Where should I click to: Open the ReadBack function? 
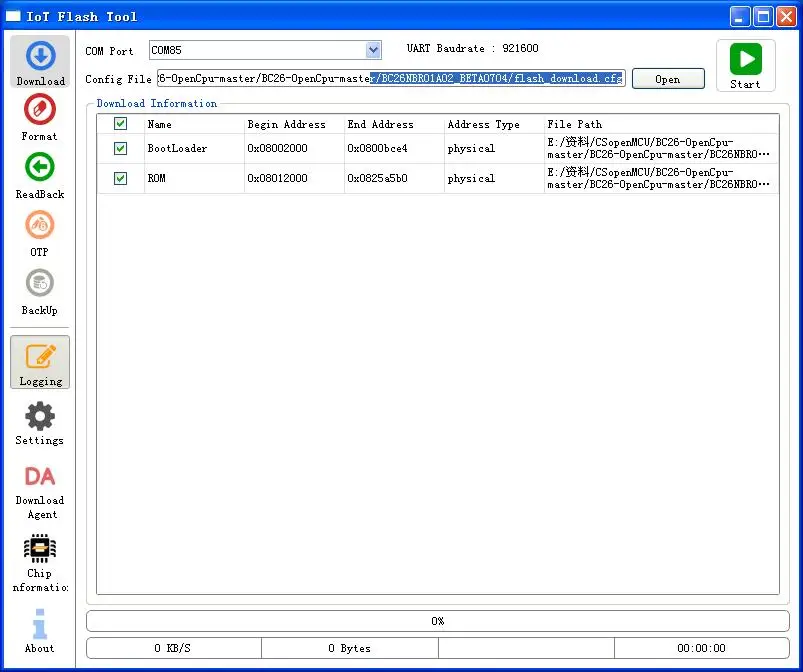39,175
